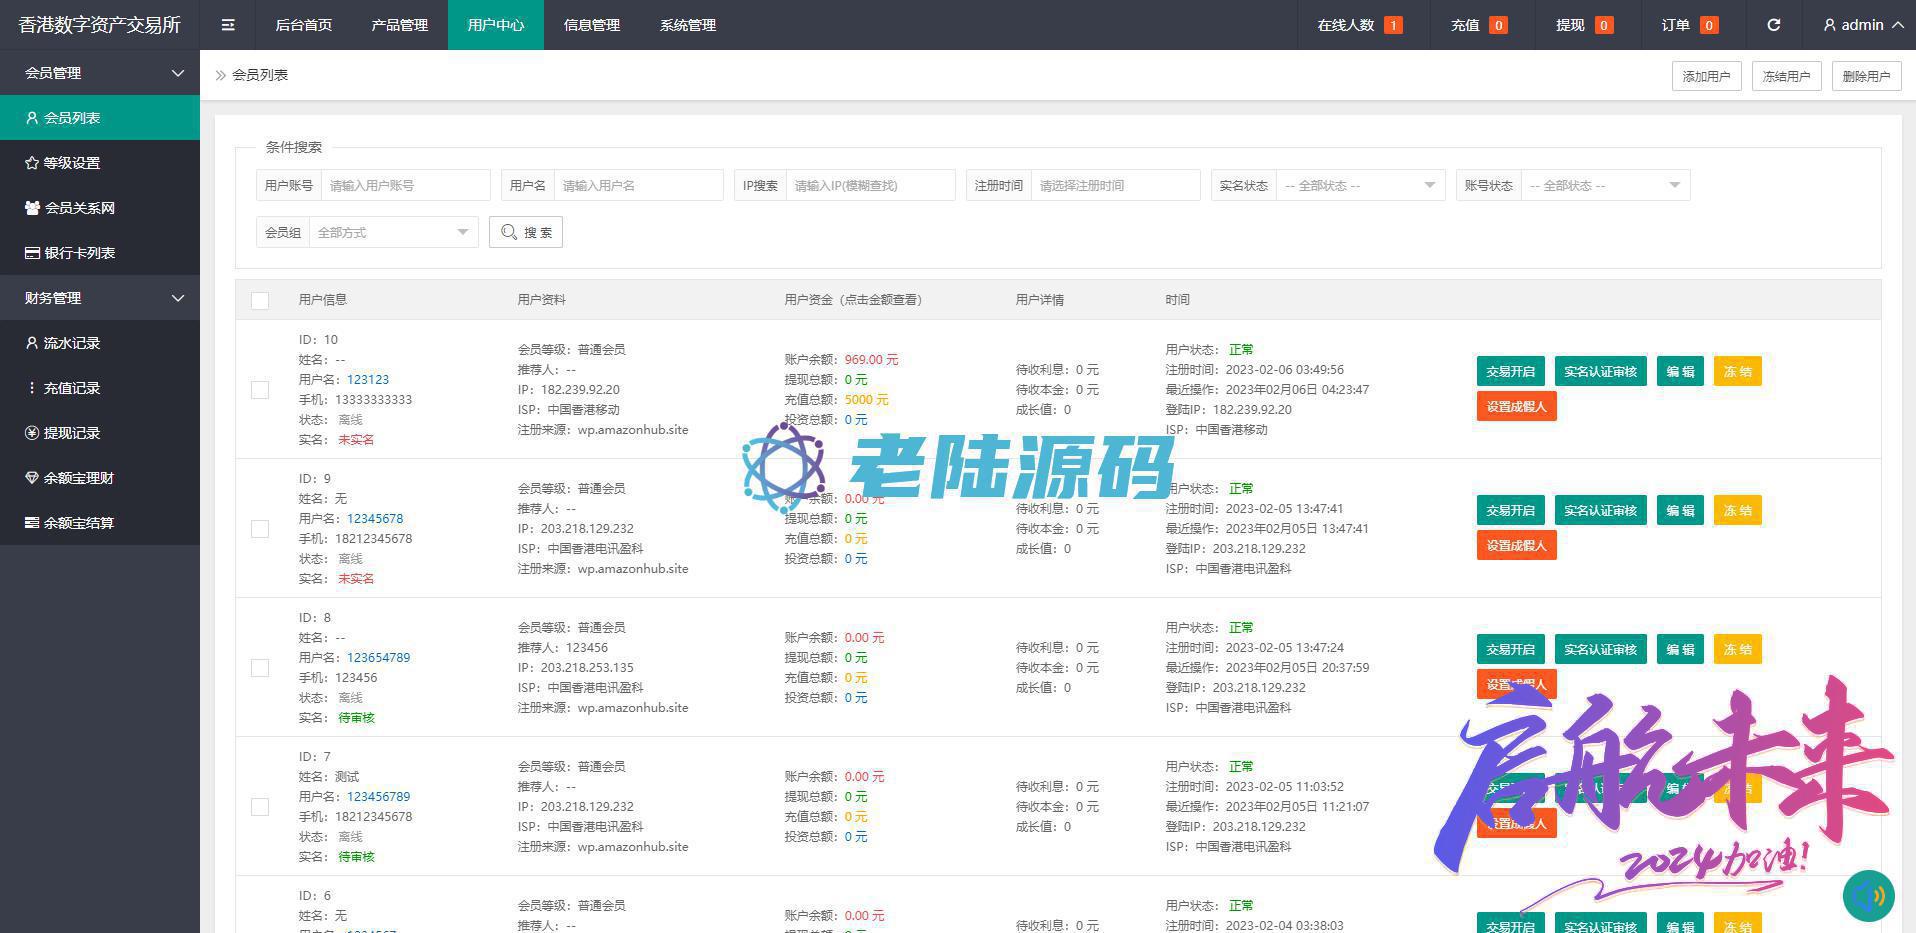
Task: Click 编辑 for user ID 8
Action: point(1680,649)
